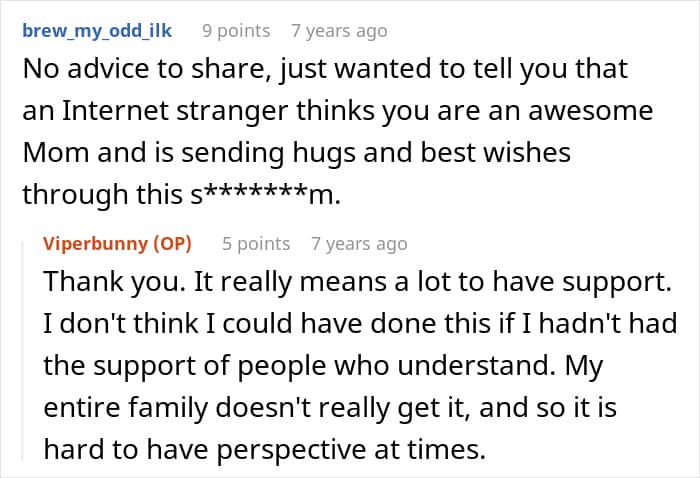Click the line "Mom and is sending hugs"
The image size is (700, 478).
coord(296,153)
